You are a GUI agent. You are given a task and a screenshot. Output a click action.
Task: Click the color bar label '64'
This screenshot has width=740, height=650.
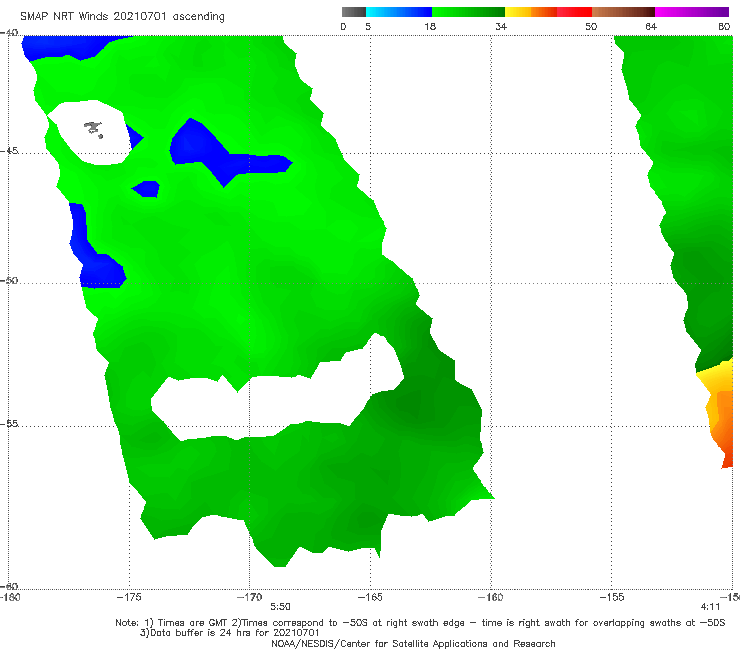tap(651, 27)
